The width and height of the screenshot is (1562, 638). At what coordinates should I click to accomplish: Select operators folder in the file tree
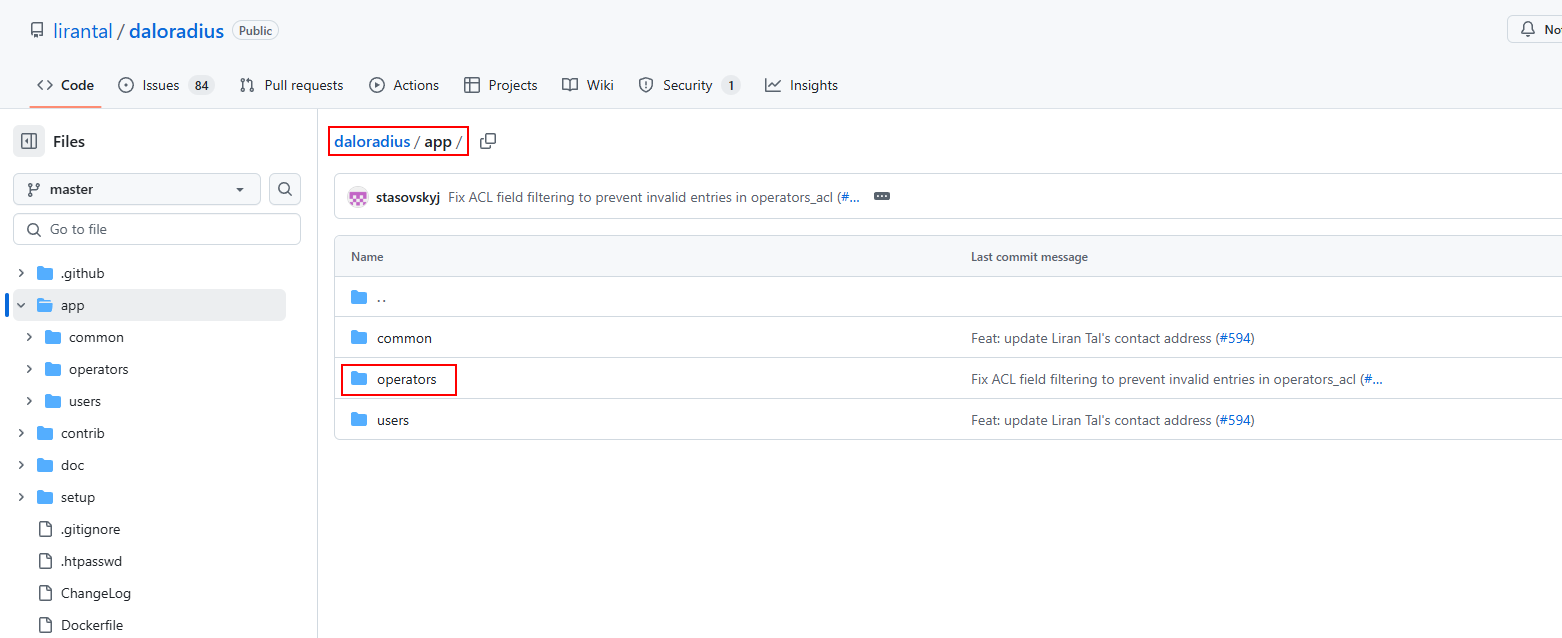click(x=99, y=369)
